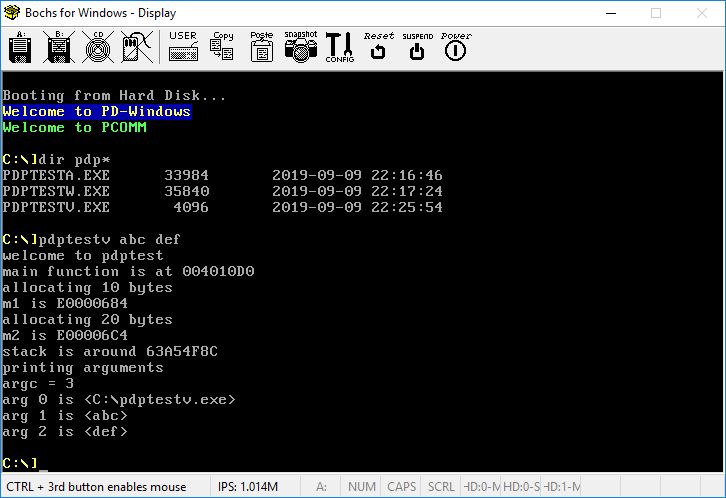
Task: Click the NUM indicator in status bar
Action: [362, 487]
